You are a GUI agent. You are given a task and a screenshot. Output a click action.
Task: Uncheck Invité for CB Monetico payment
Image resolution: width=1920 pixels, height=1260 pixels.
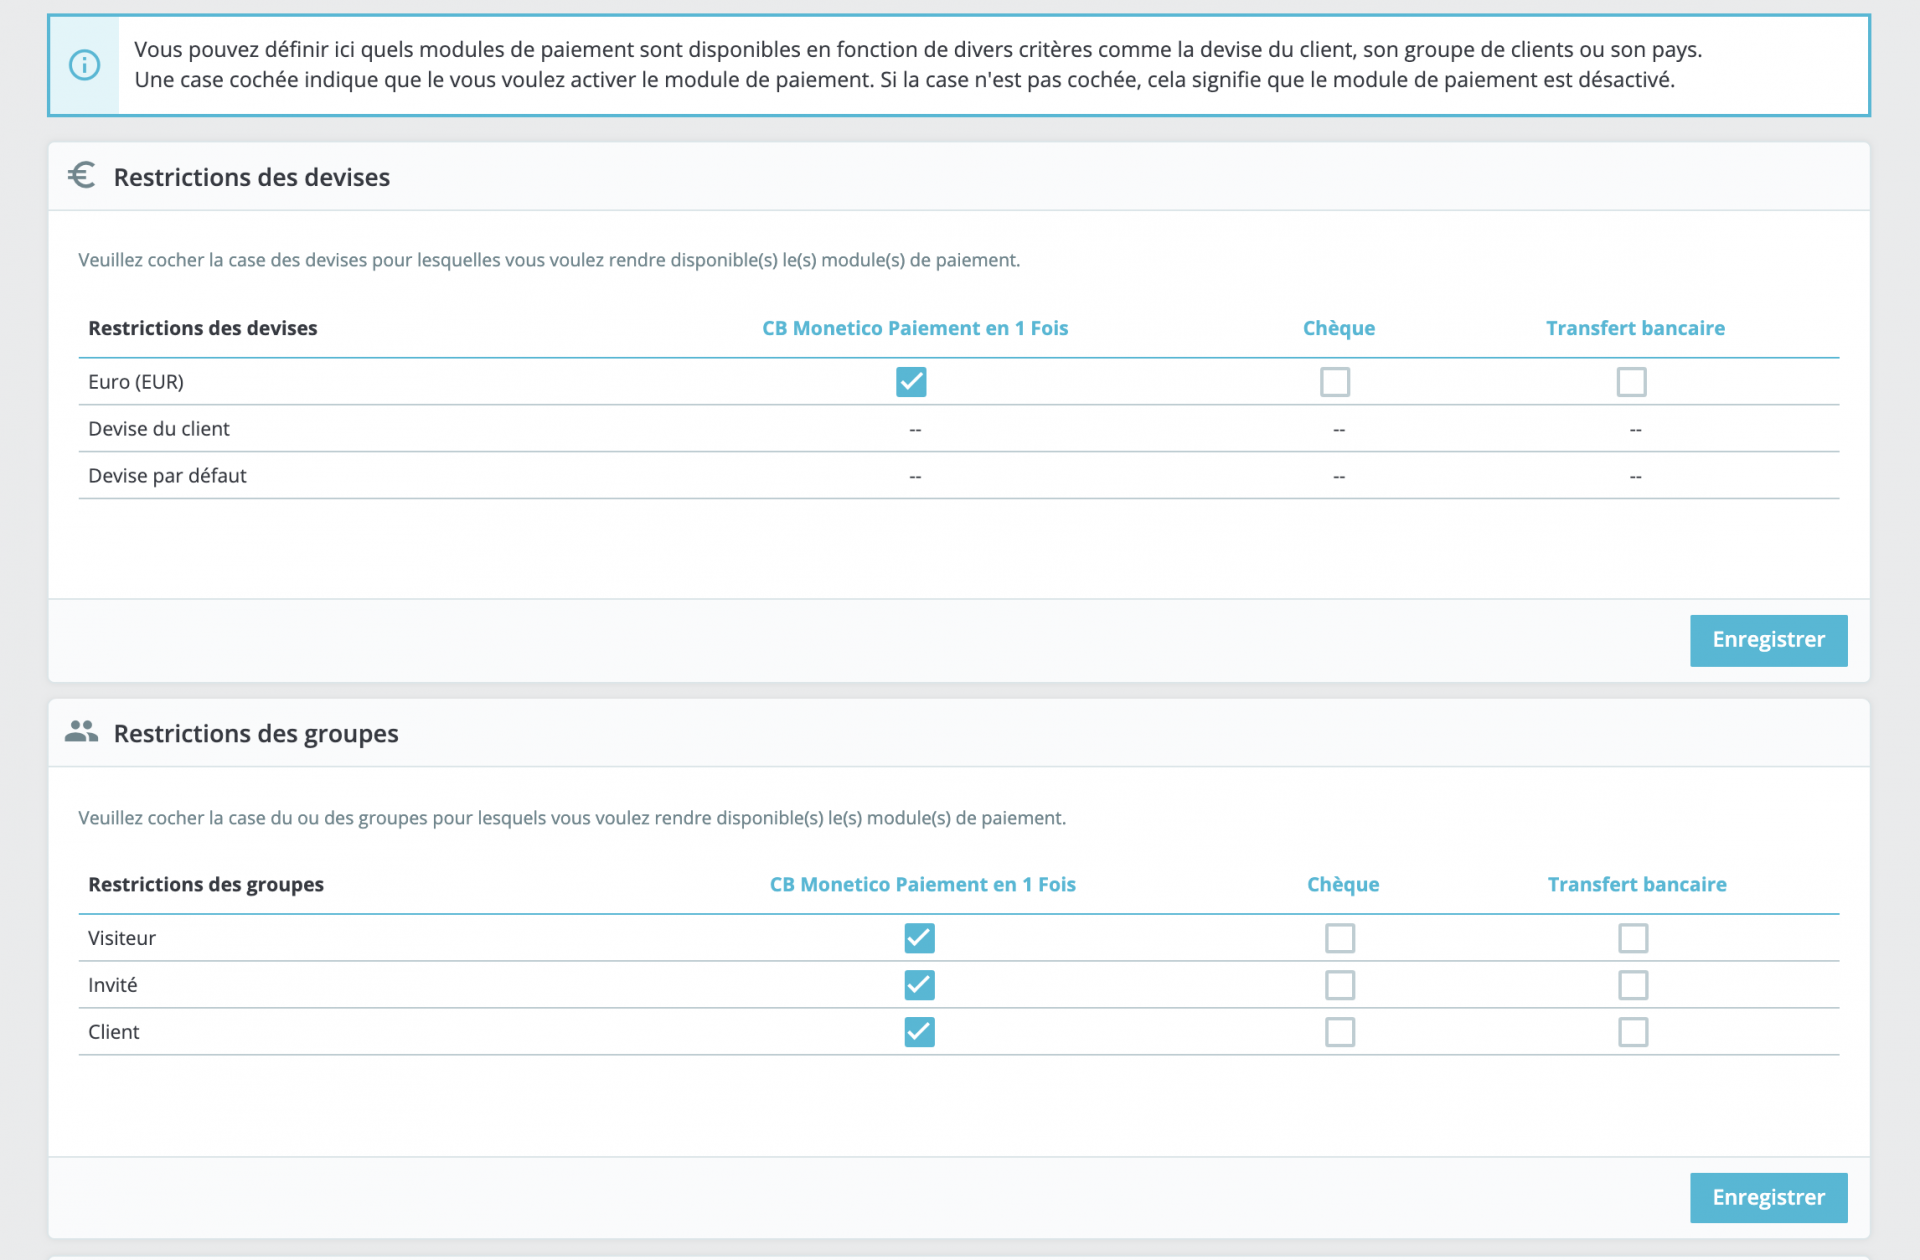pos(919,985)
